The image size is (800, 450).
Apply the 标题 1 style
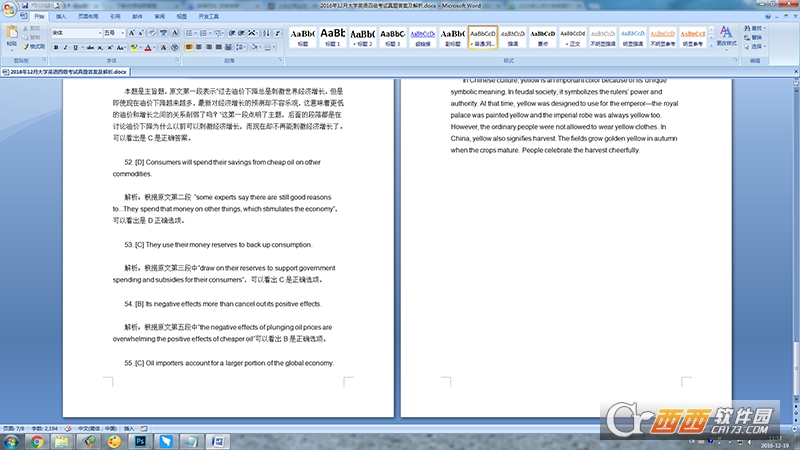[333, 37]
